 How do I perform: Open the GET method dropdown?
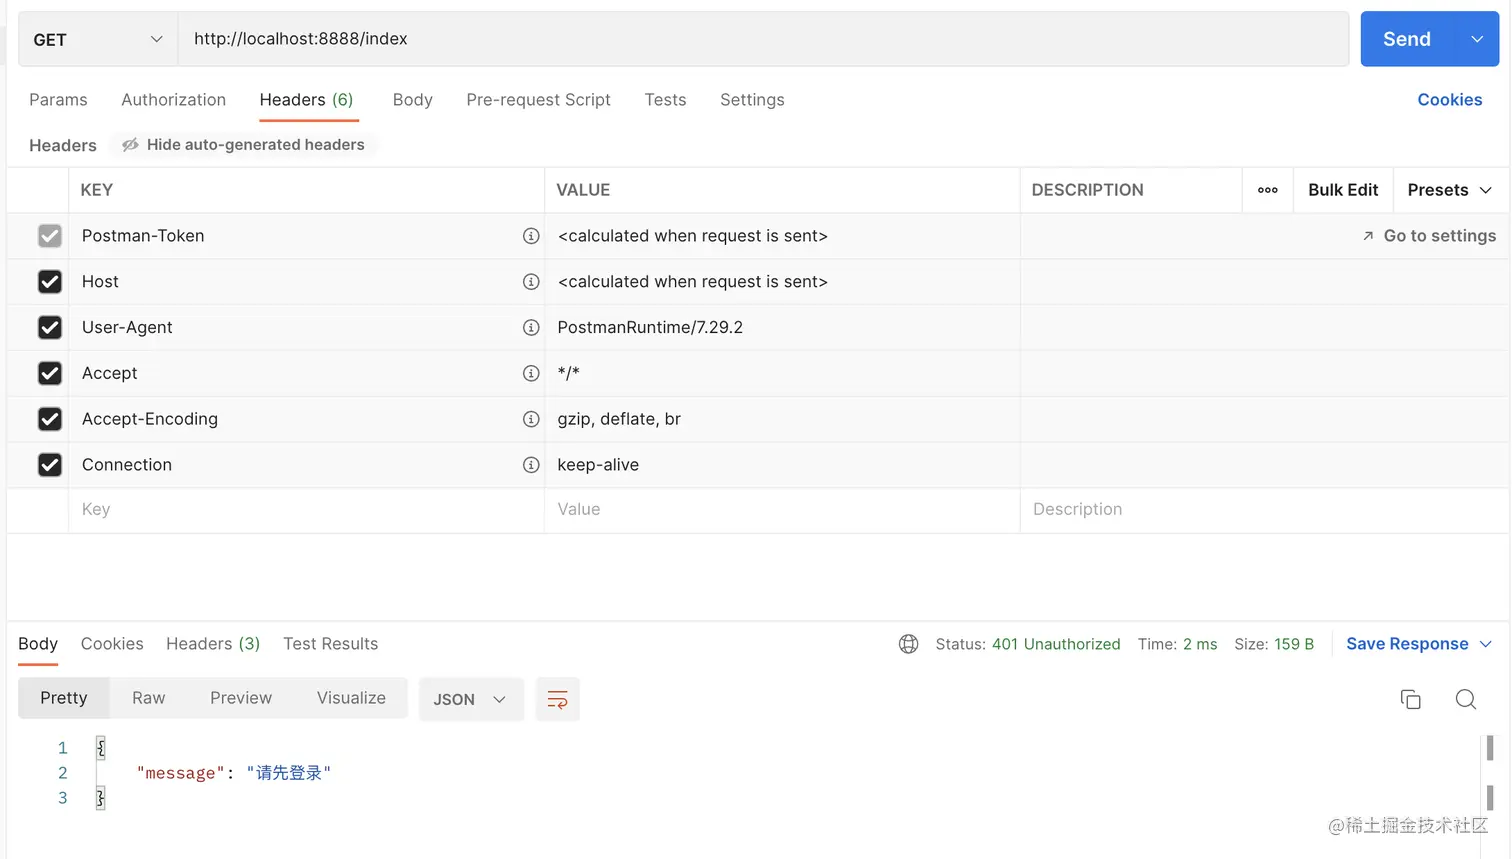[x=98, y=39]
